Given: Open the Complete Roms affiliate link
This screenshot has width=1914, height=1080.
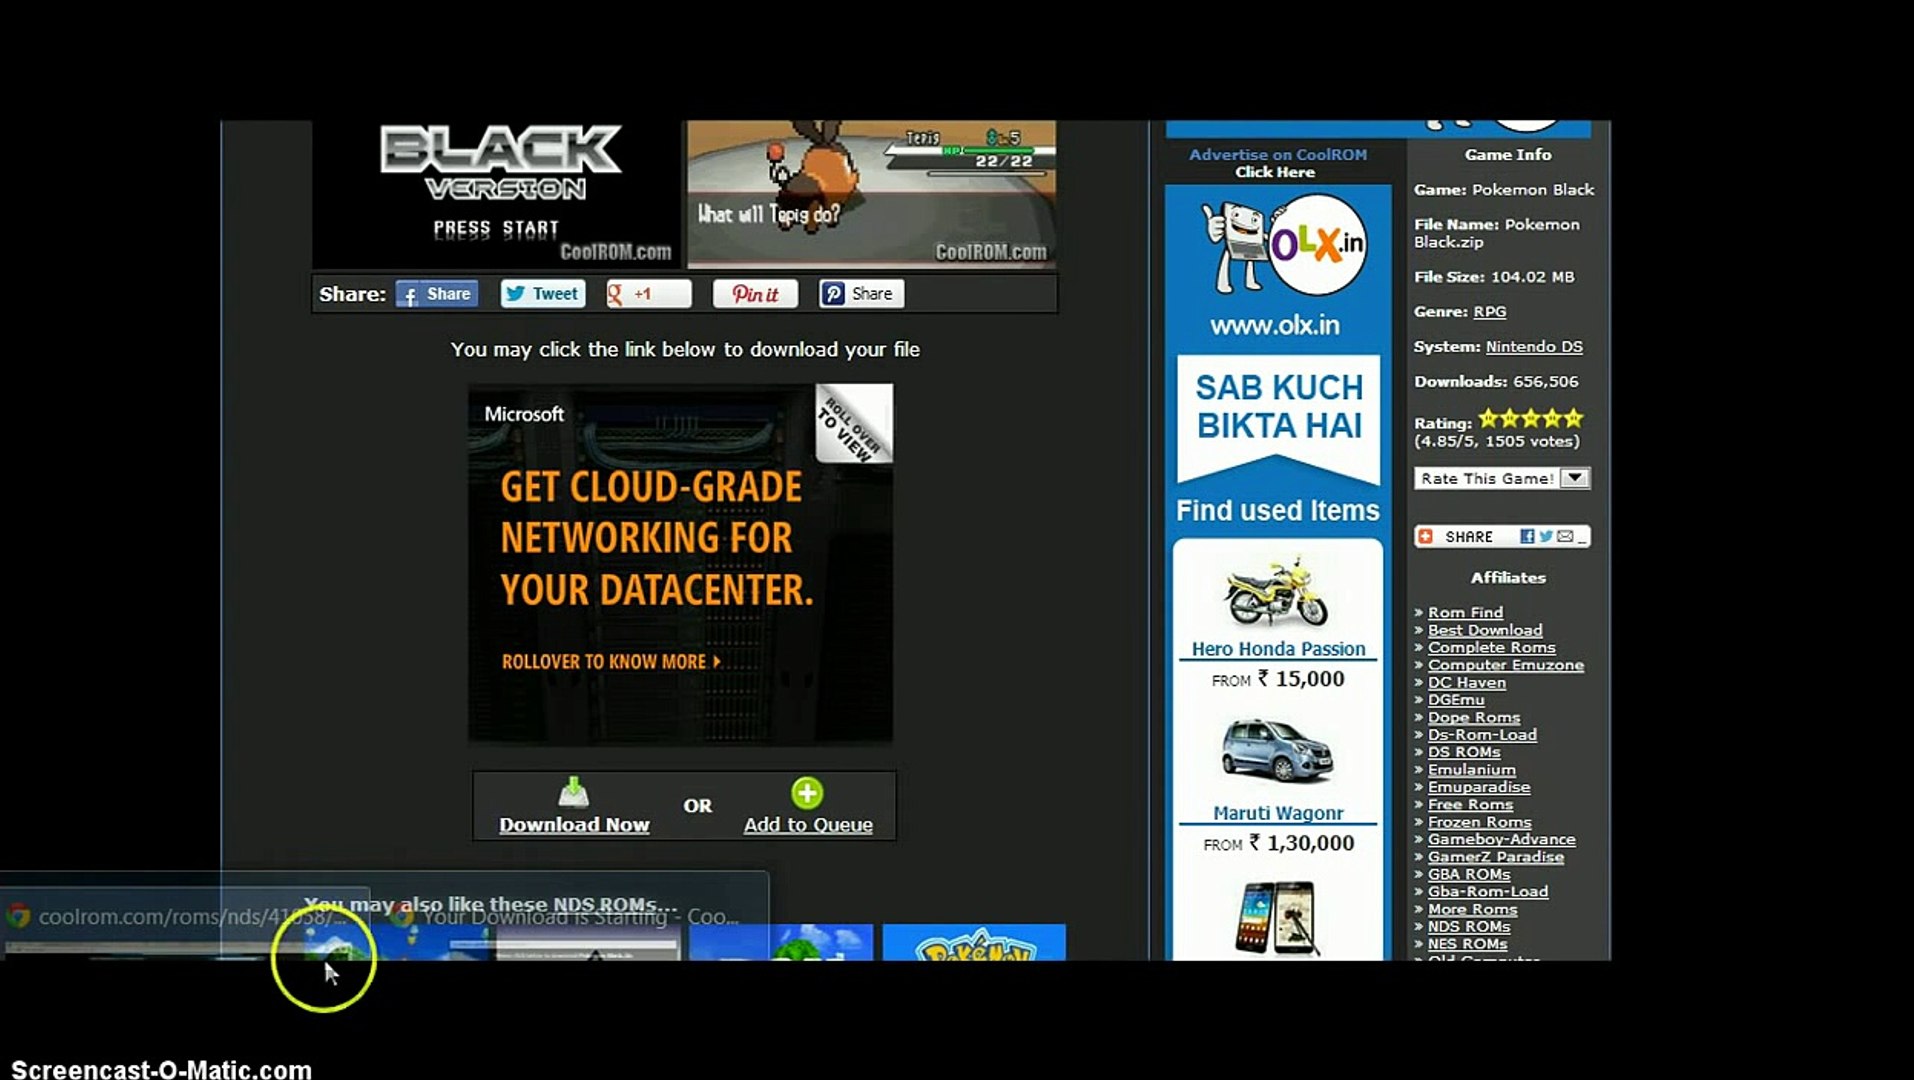Looking at the screenshot, I should point(1491,648).
